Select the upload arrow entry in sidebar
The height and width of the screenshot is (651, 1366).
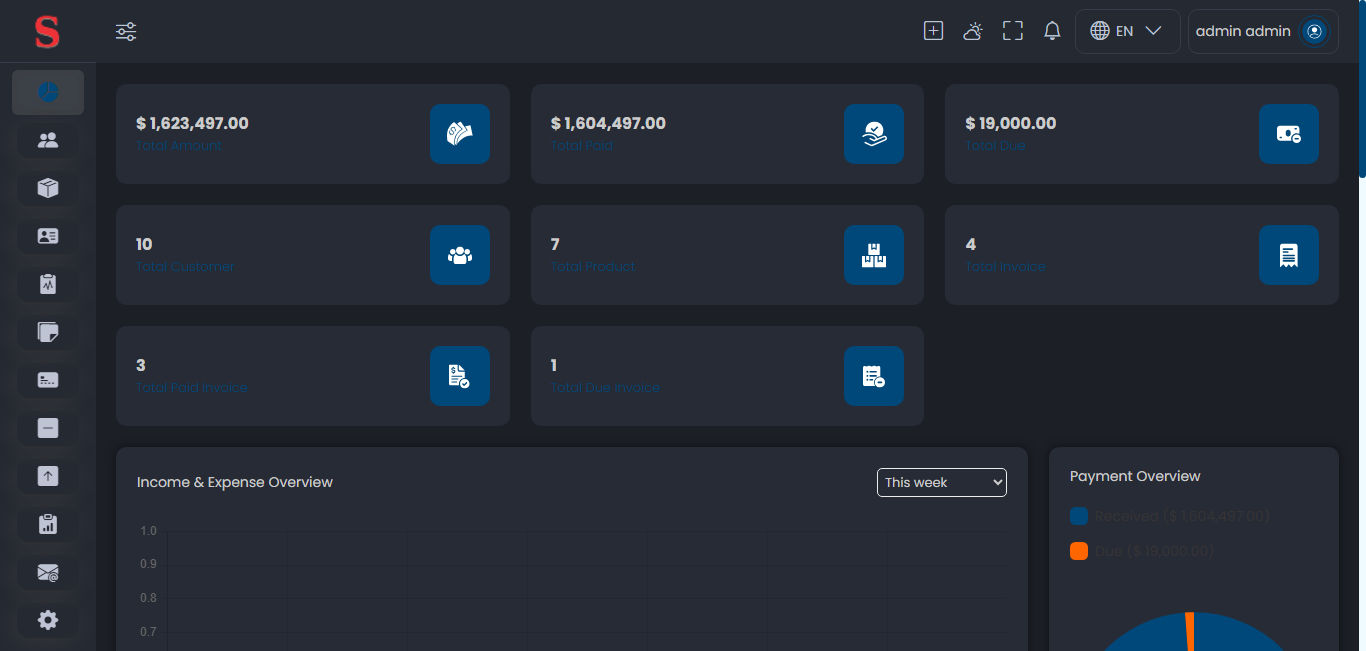coord(47,476)
